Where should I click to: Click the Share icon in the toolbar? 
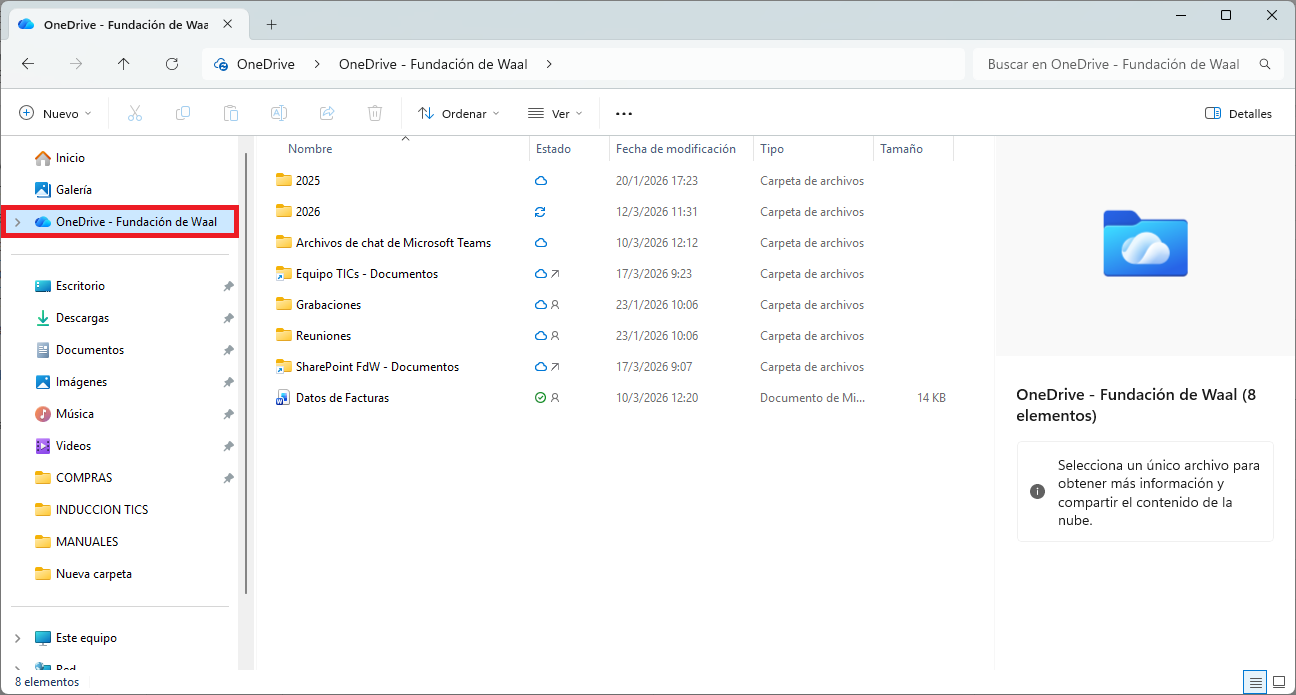327,113
